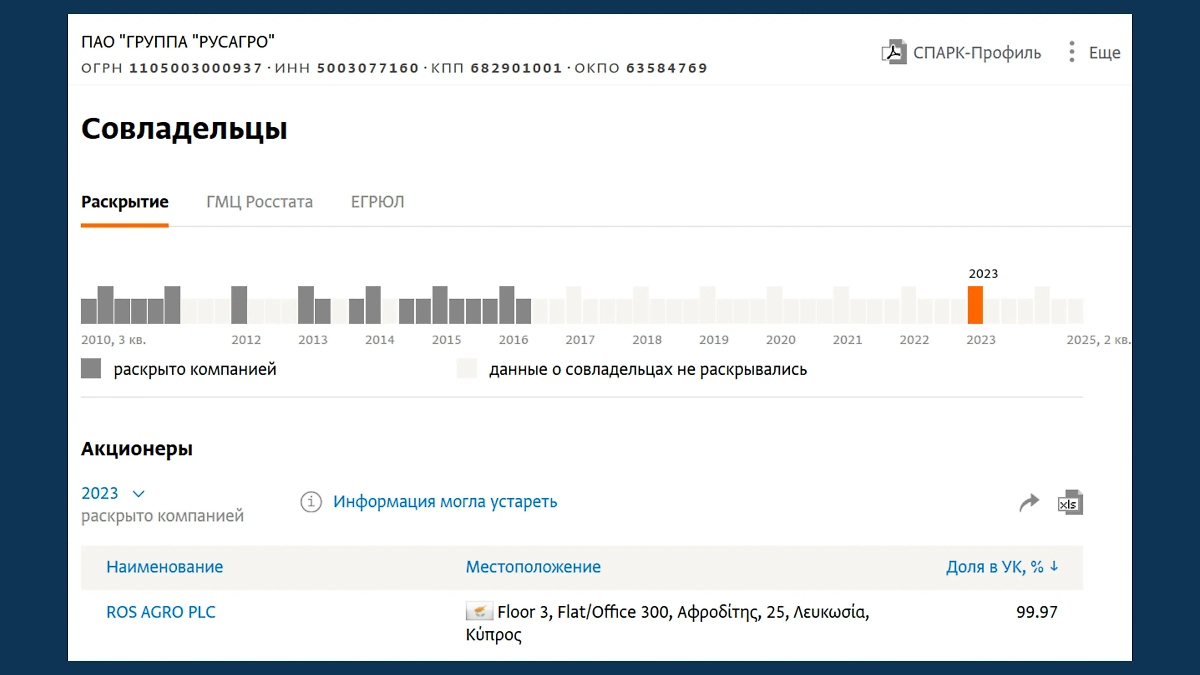Open the Еще three-dot menu
Viewport: 1200px width, 675px height.
click(1071, 53)
